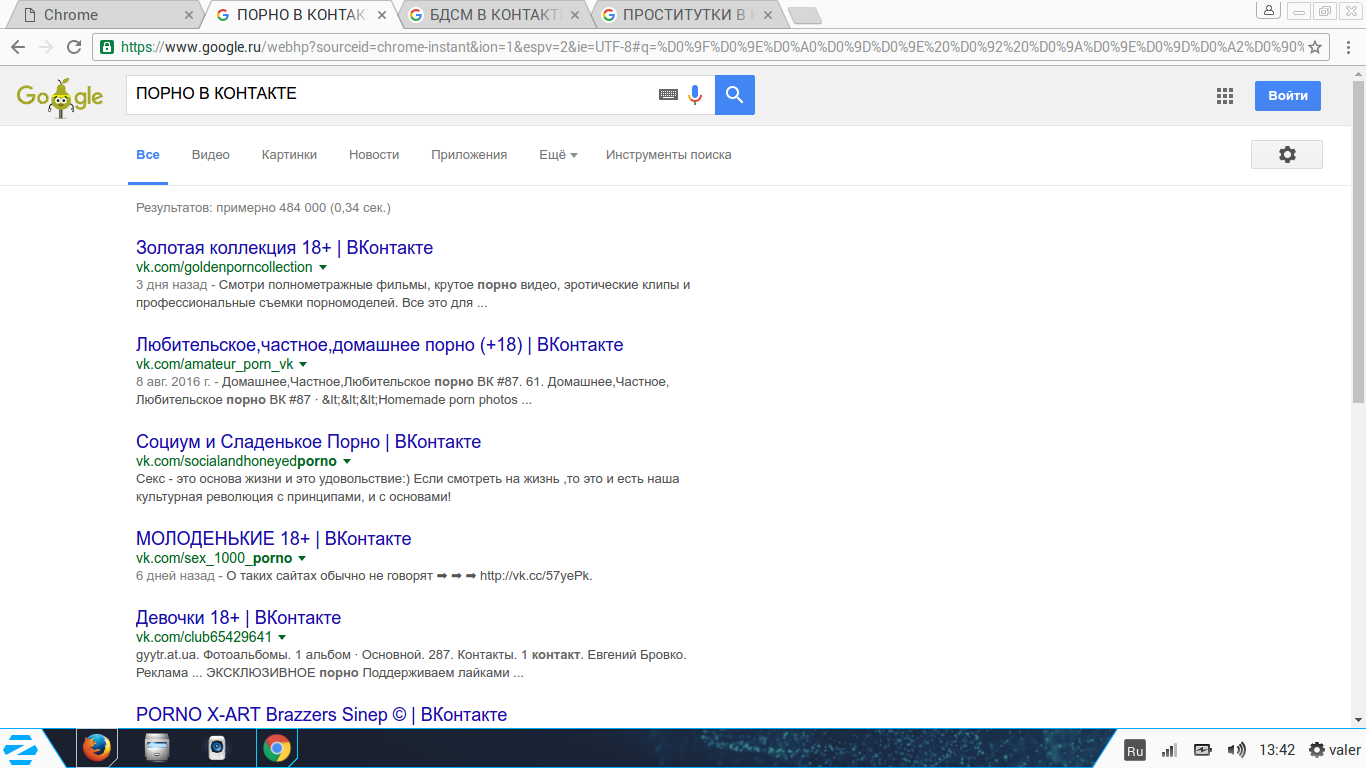1366x768 pixels.
Task: Open result X-ART Brazzers Sinep | ВКонтакте
Action: tap(321, 714)
